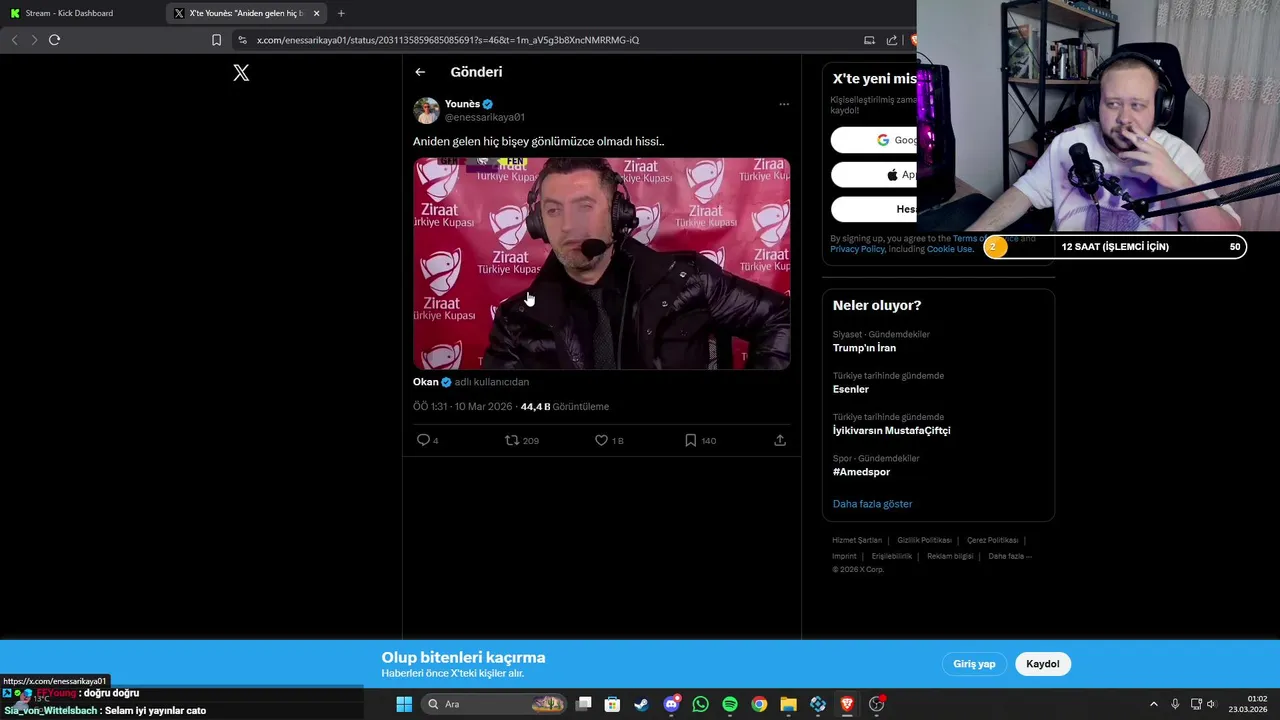1280x720 pixels.
Task: Open WhatsApp from the taskbar
Action: click(700, 704)
